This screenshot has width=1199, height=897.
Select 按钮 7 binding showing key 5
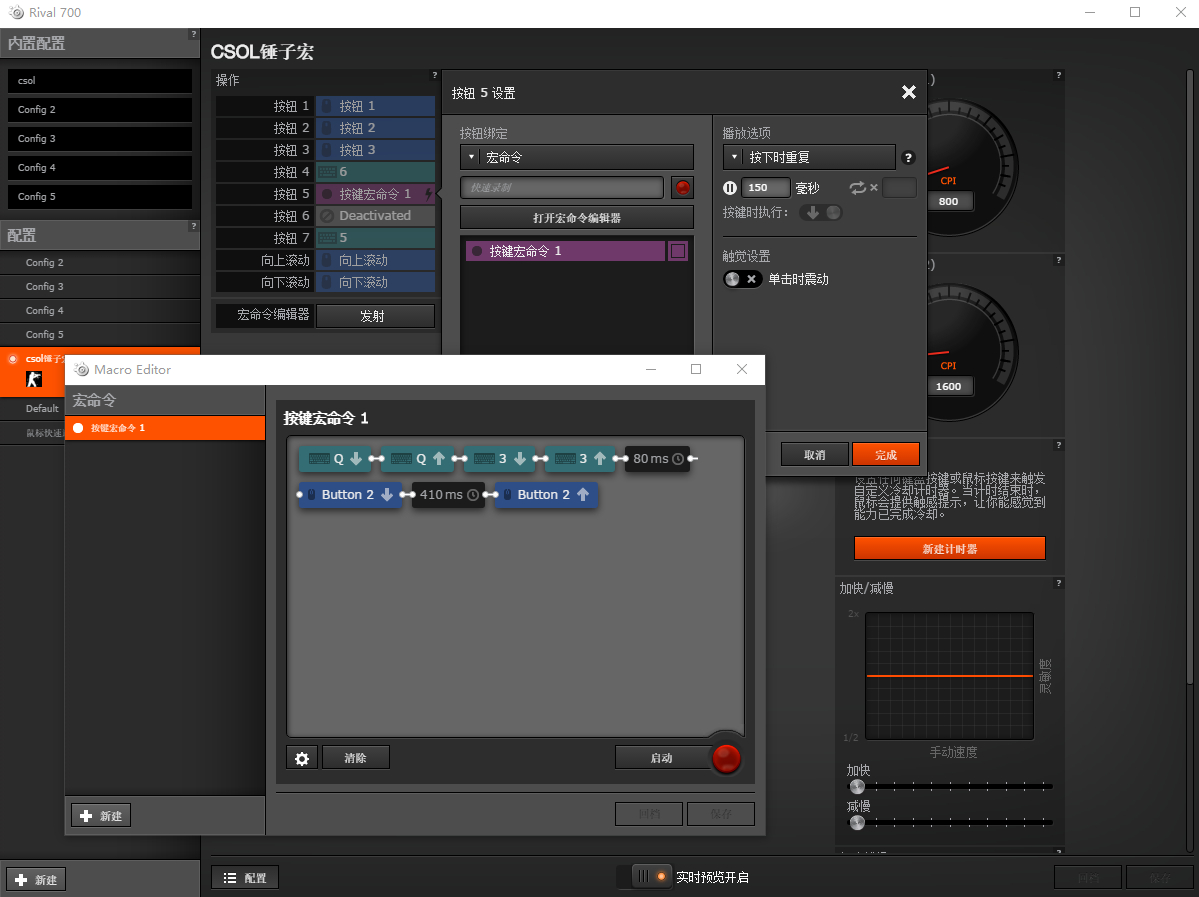click(375, 238)
